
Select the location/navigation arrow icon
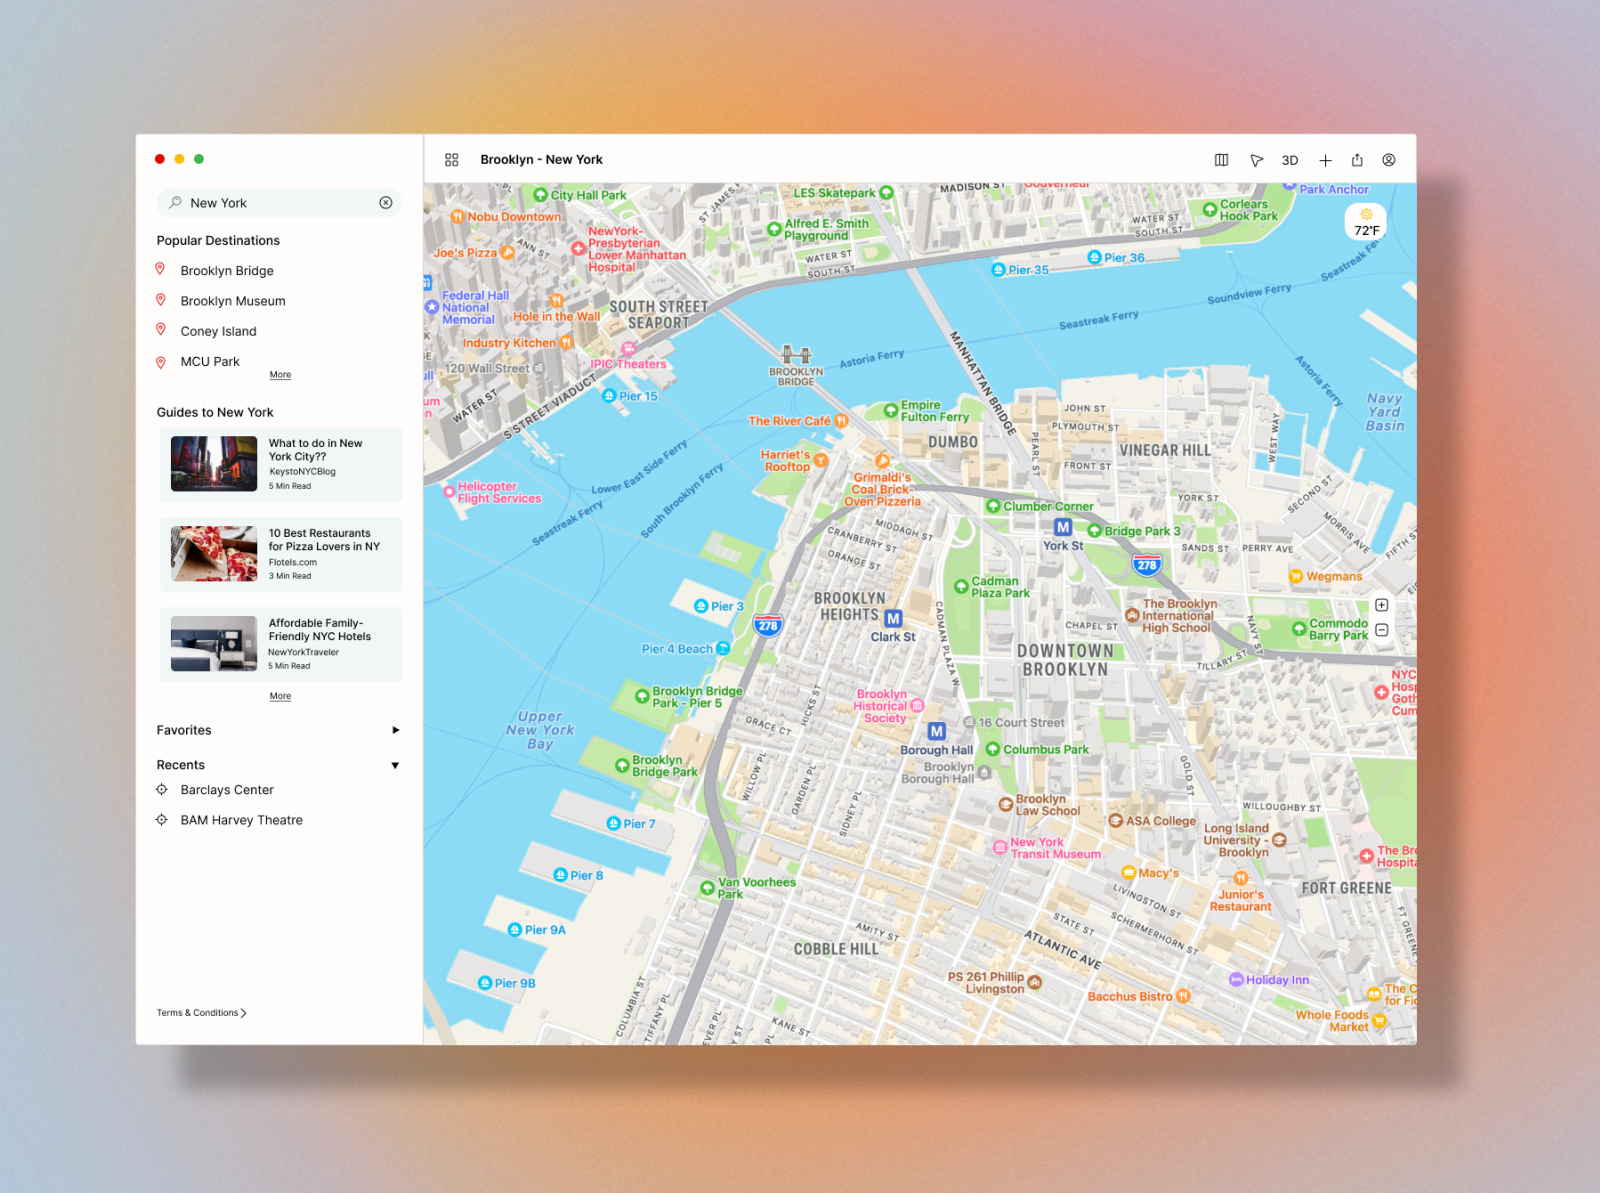(x=1257, y=160)
